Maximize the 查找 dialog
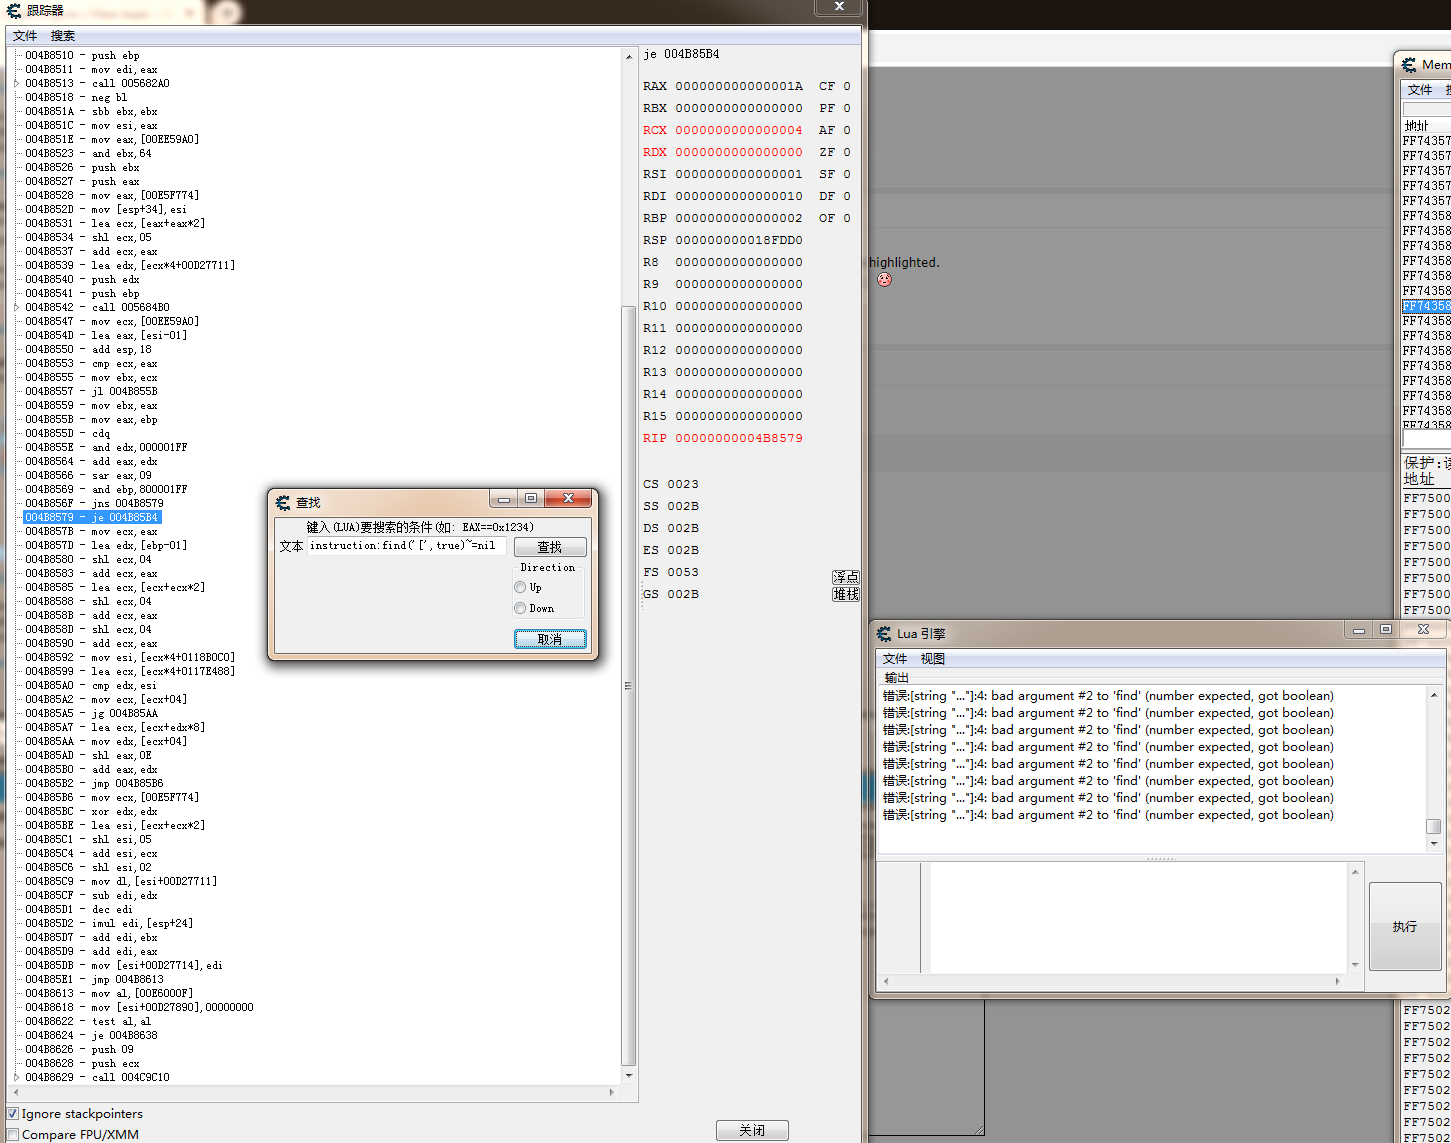Viewport: 1451px width, 1143px height. pyautogui.click(x=531, y=498)
